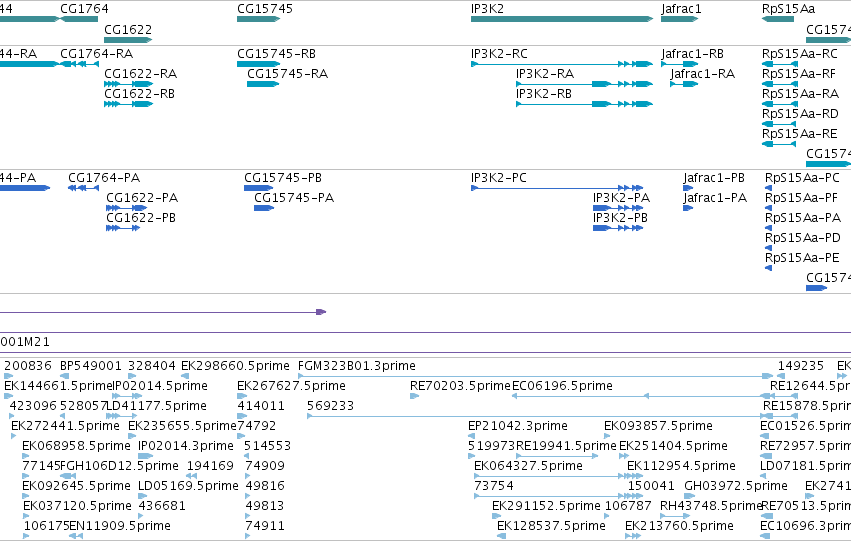Click the RH43748.5prime EST
The width and height of the screenshot is (851, 541).
[675, 517]
